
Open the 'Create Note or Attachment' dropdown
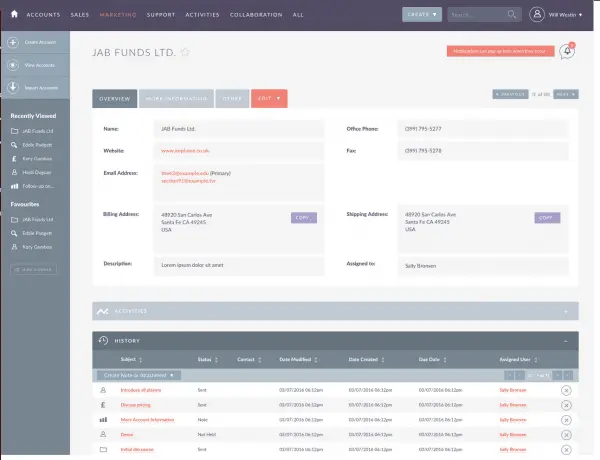coord(138,374)
